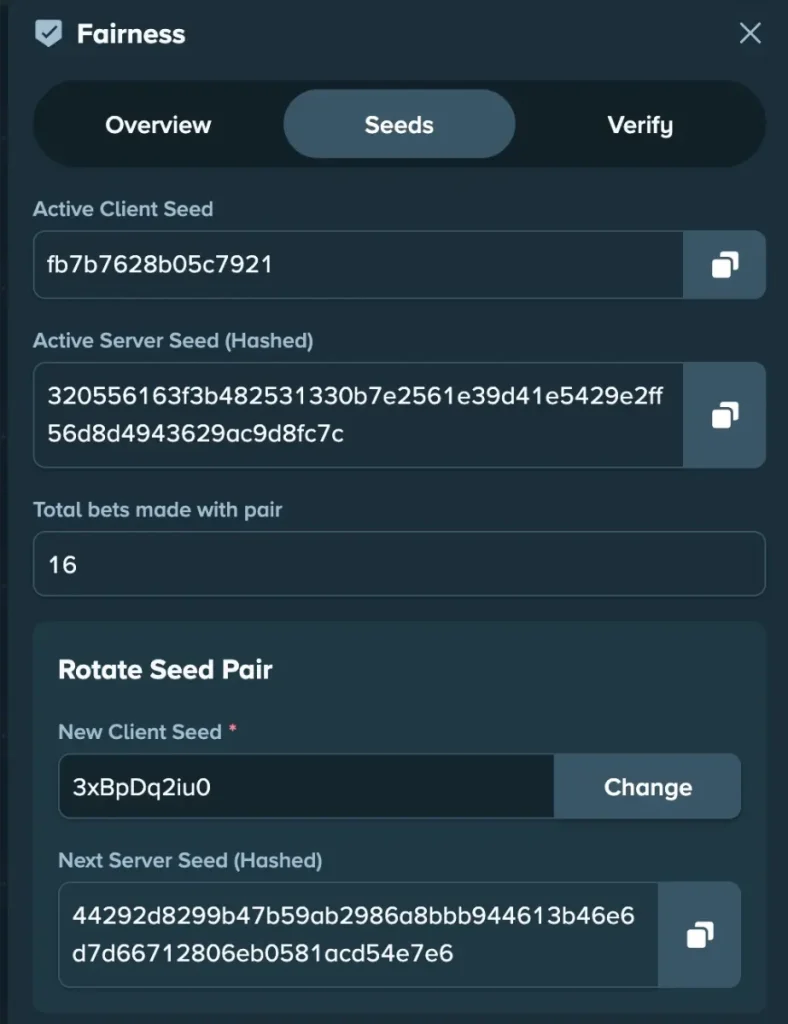
Task: Copy the next server seed hash
Action: pos(699,935)
